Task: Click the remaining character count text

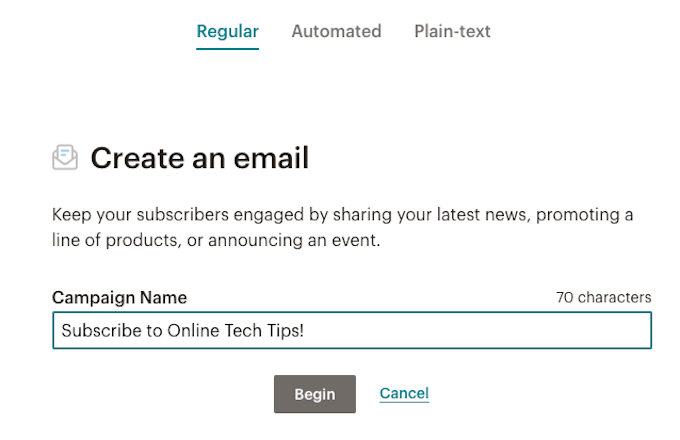Action: (x=603, y=297)
